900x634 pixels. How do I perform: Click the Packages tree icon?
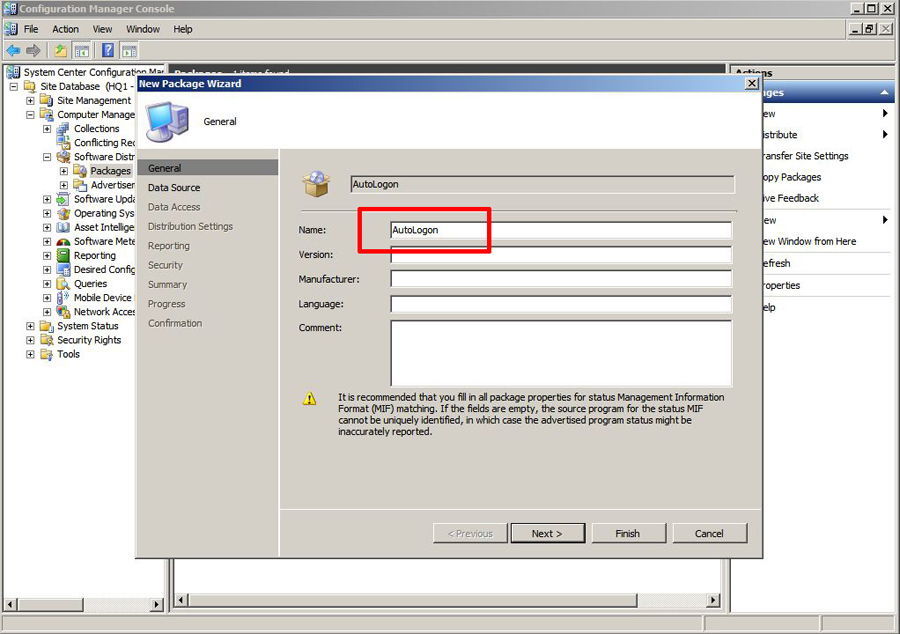click(80, 170)
